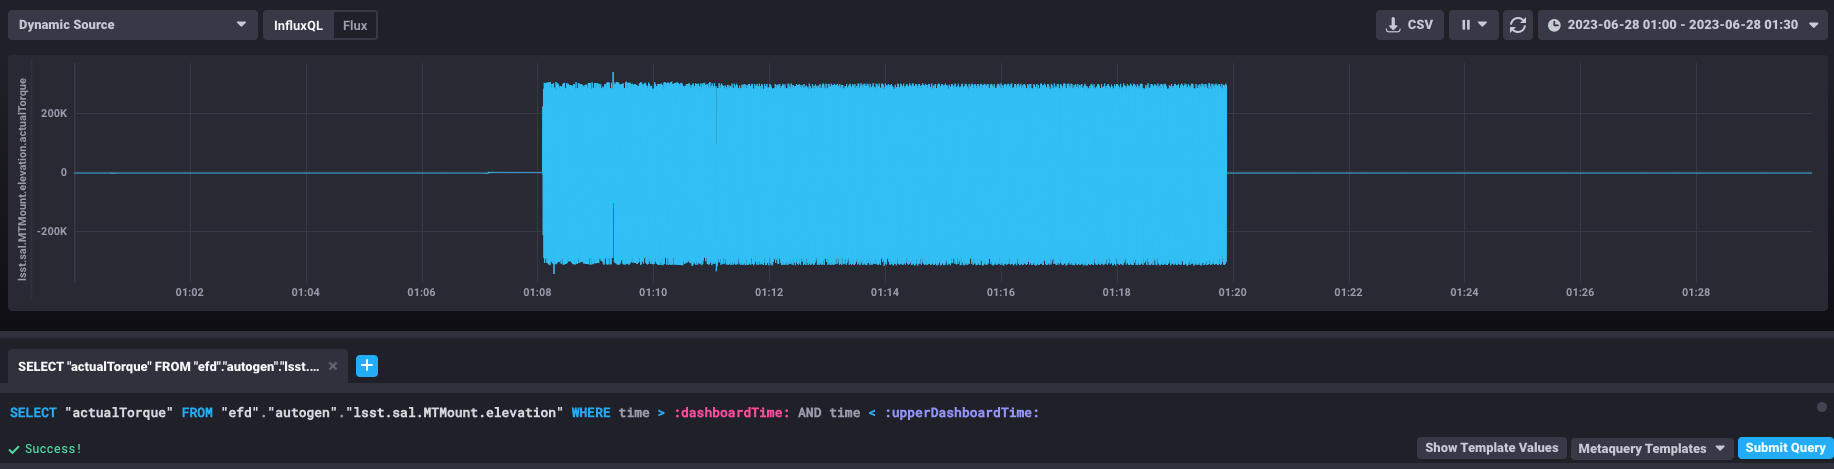Click the Success status checkmark
This screenshot has height=469, width=1834.
click(x=14, y=449)
